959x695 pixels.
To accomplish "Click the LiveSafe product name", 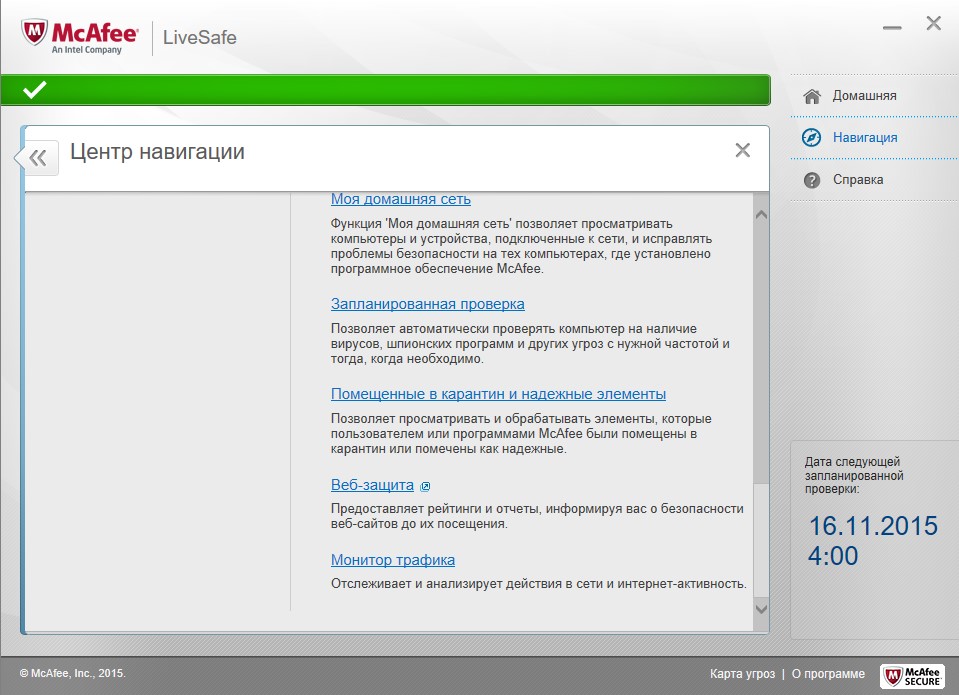I will pyautogui.click(x=199, y=37).
